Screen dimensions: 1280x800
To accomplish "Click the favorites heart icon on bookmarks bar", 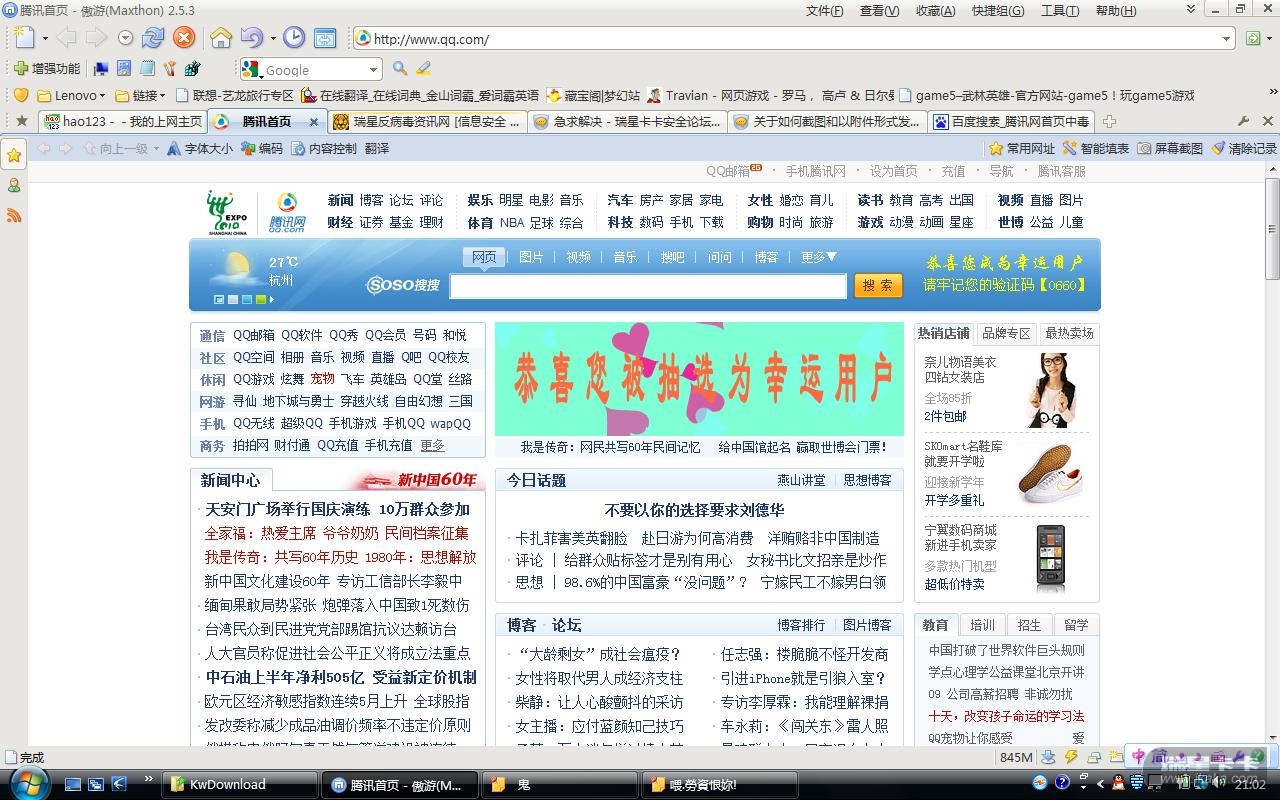I will pos(20,95).
